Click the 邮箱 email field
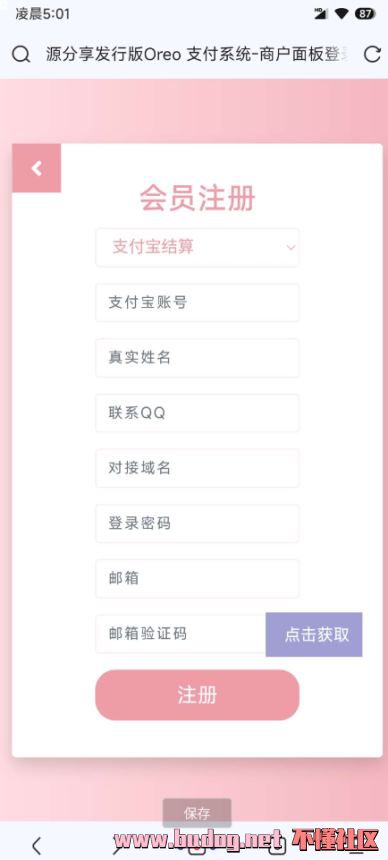Viewport: 388px width, 860px height. (x=197, y=578)
